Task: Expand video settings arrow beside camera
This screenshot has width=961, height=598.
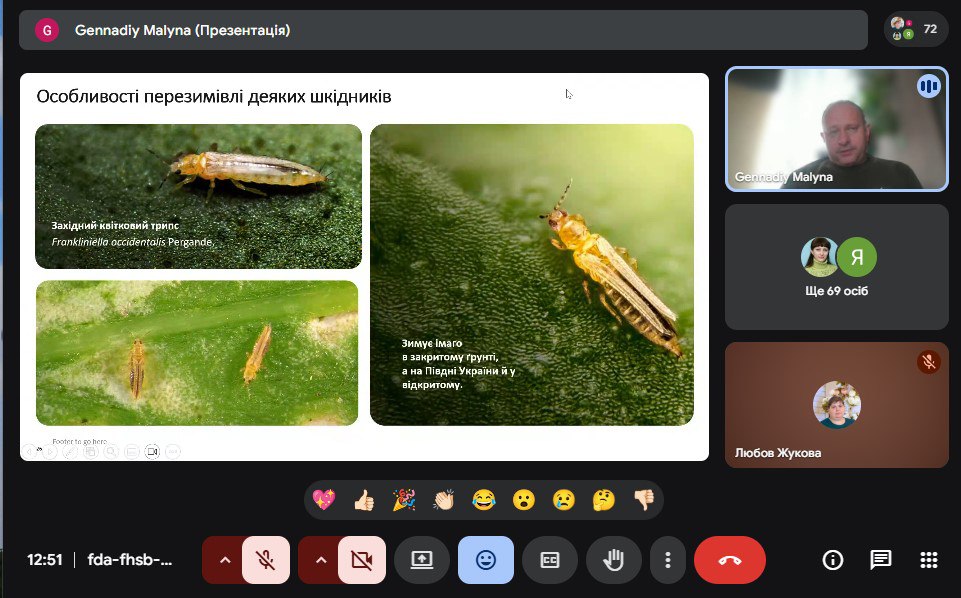Action: 320,560
